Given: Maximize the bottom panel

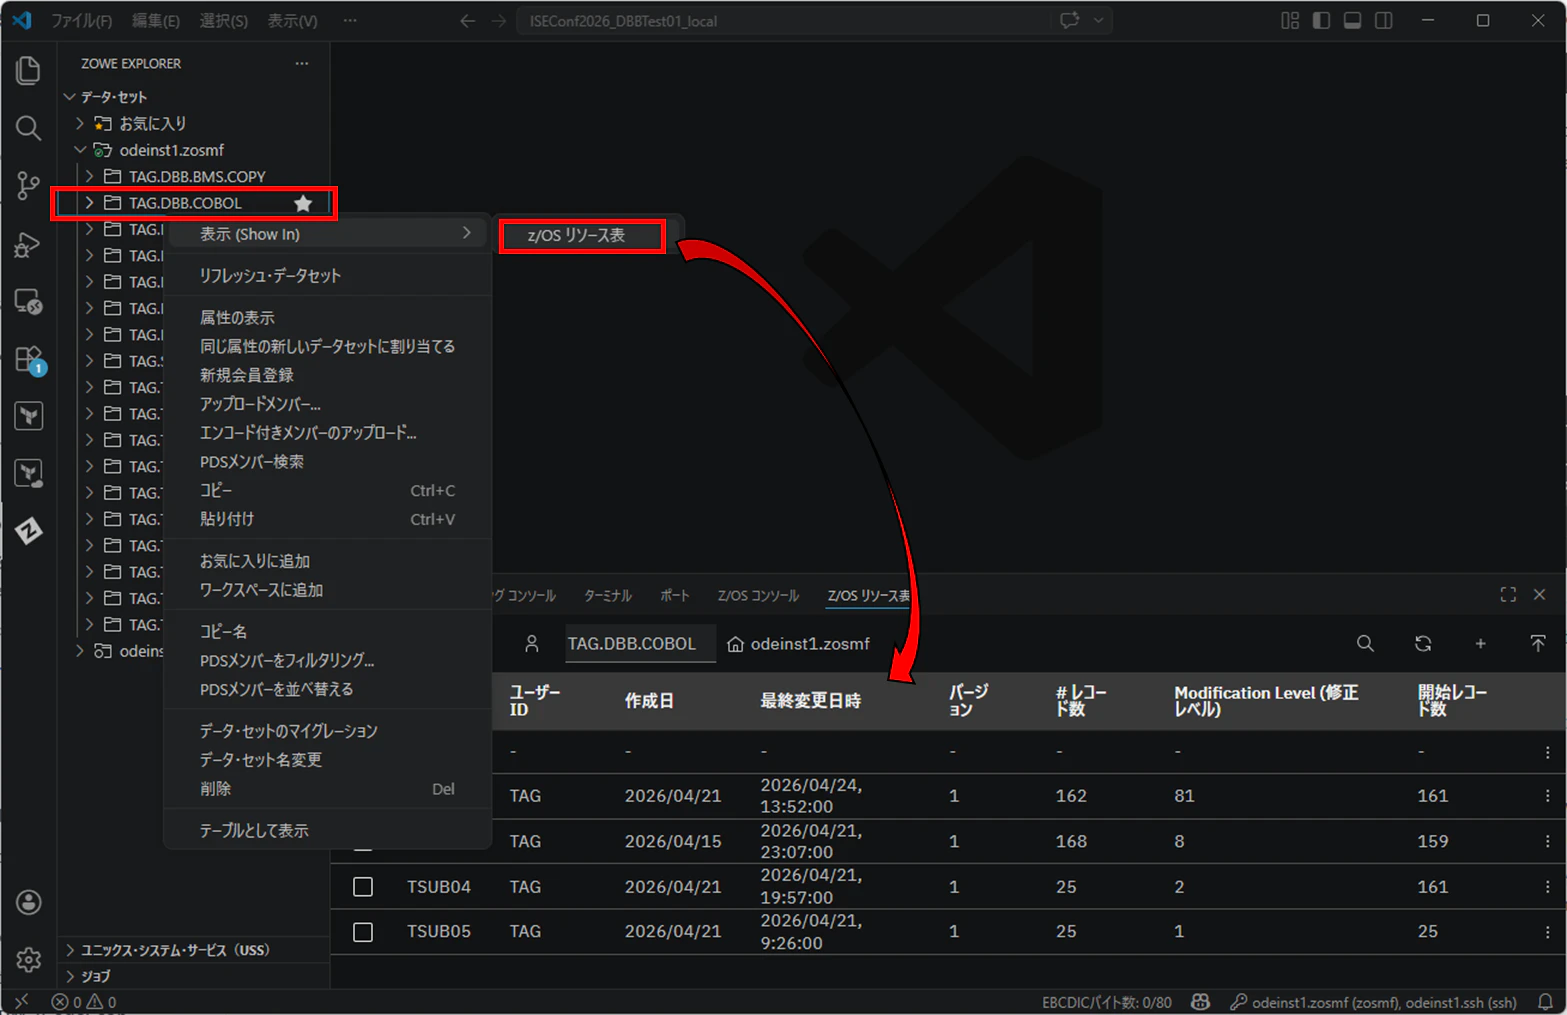Looking at the screenshot, I should 1508,595.
